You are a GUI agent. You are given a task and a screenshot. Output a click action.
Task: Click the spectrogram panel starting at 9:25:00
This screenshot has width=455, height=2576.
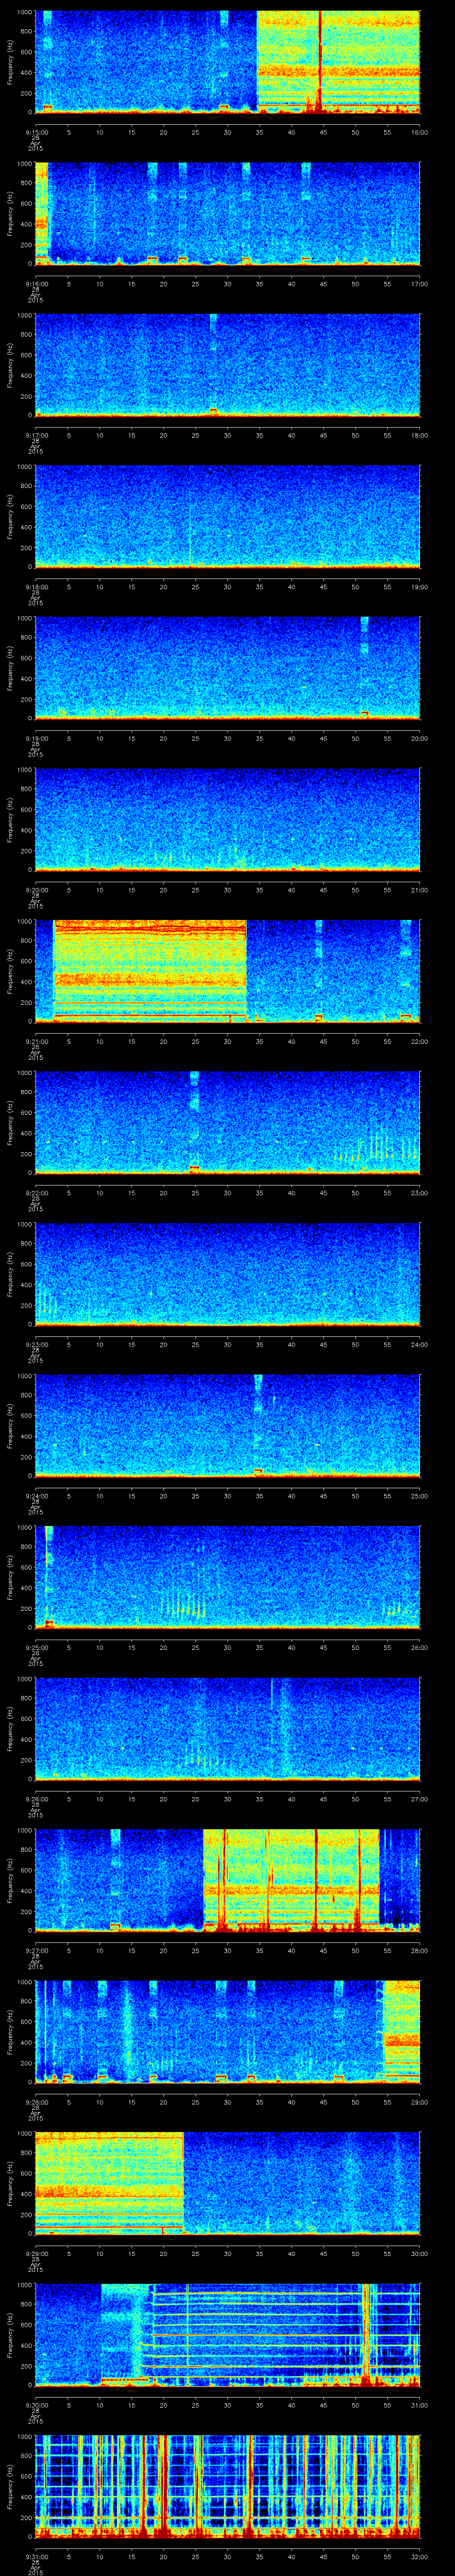pos(228,1577)
